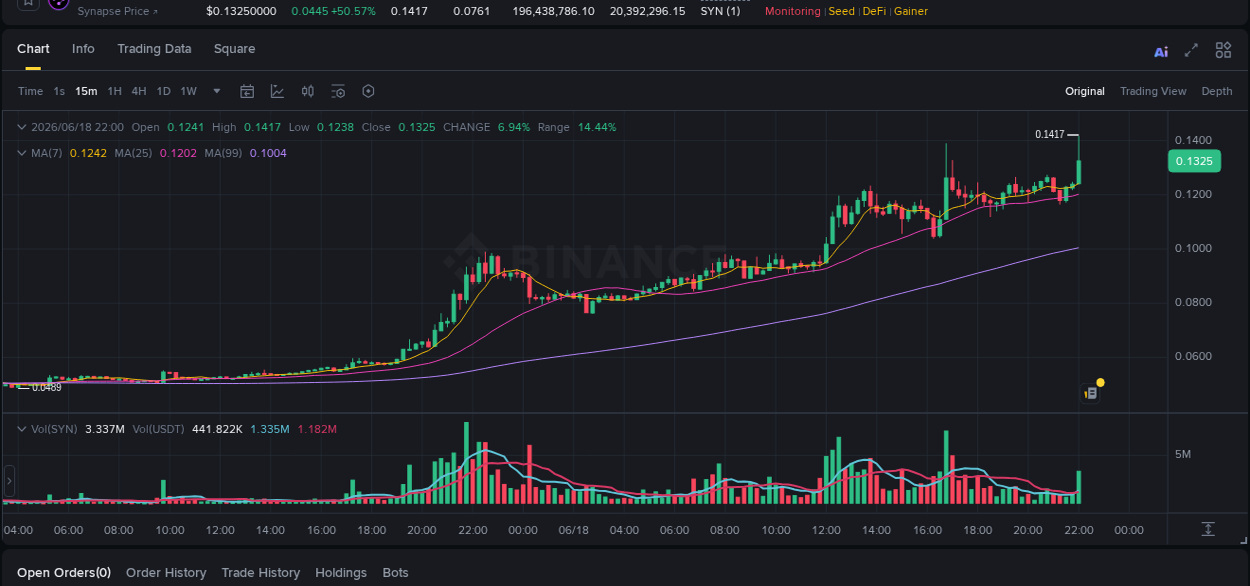This screenshot has height=586, width=1250.
Task: Open the go-to-date calendar icon
Action: tap(247, 91)
